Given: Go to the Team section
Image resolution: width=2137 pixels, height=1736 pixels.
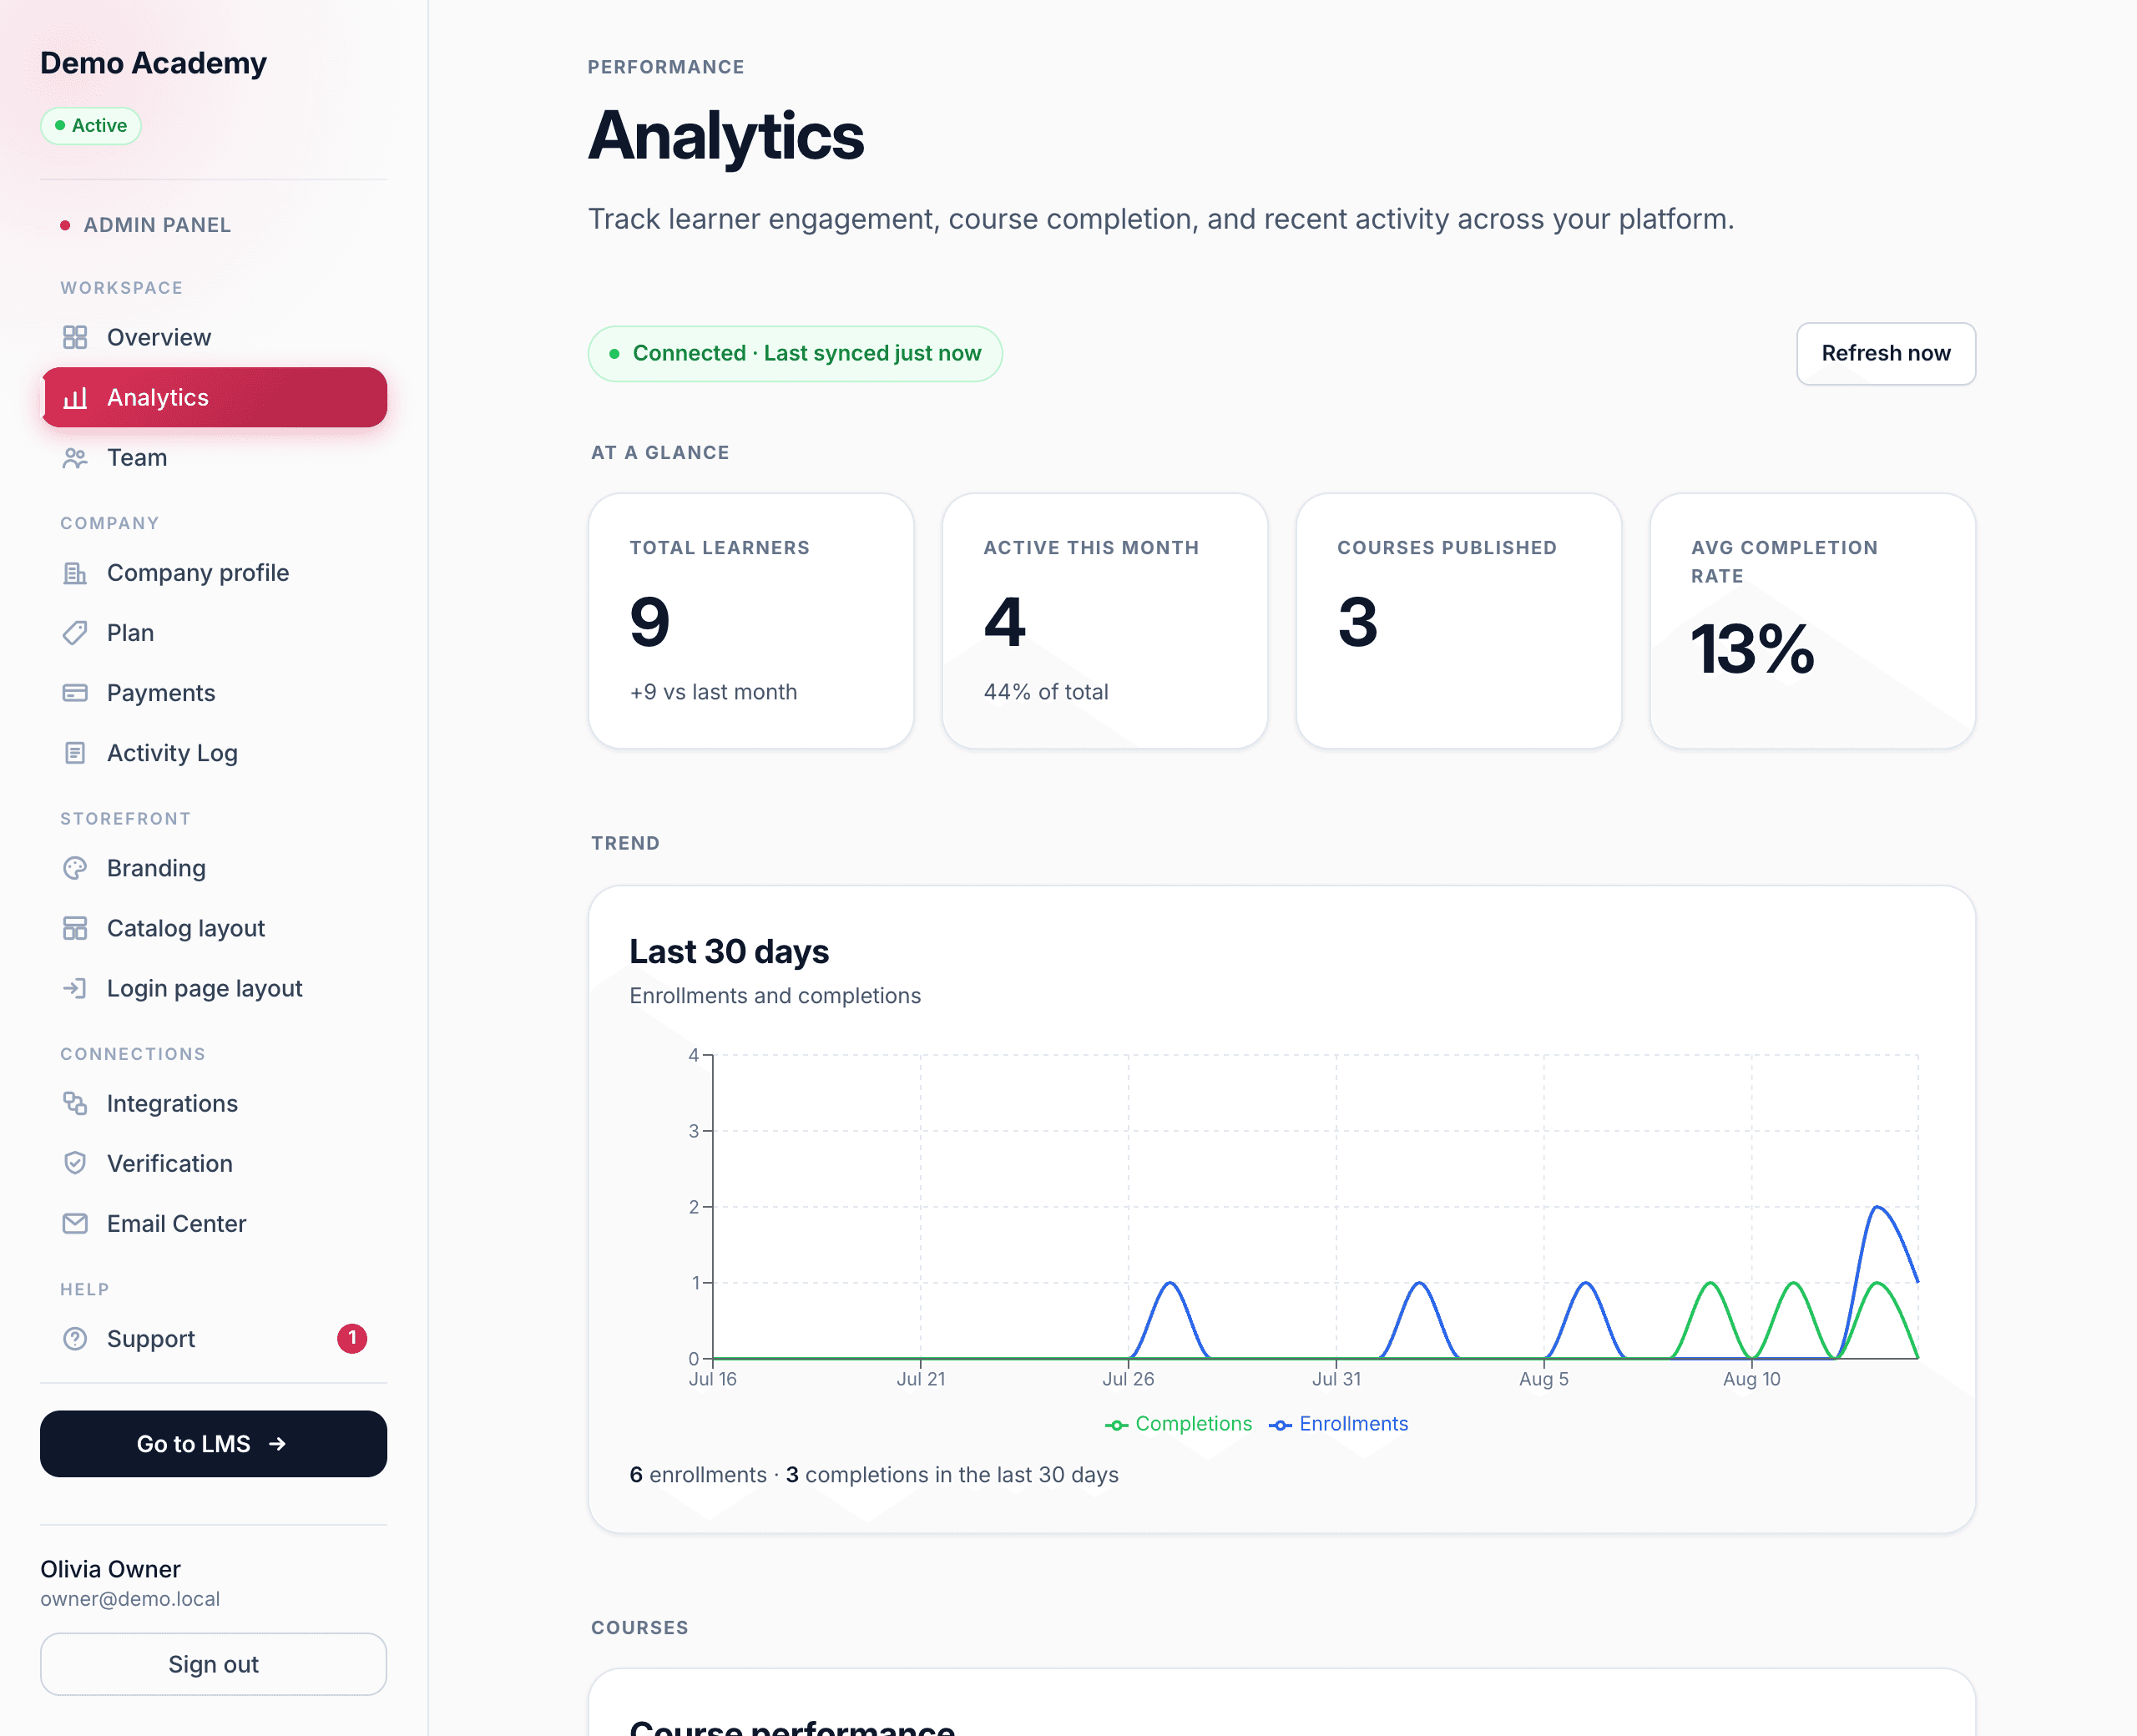Looking at the screenshot, I should (x=214, y=458).
